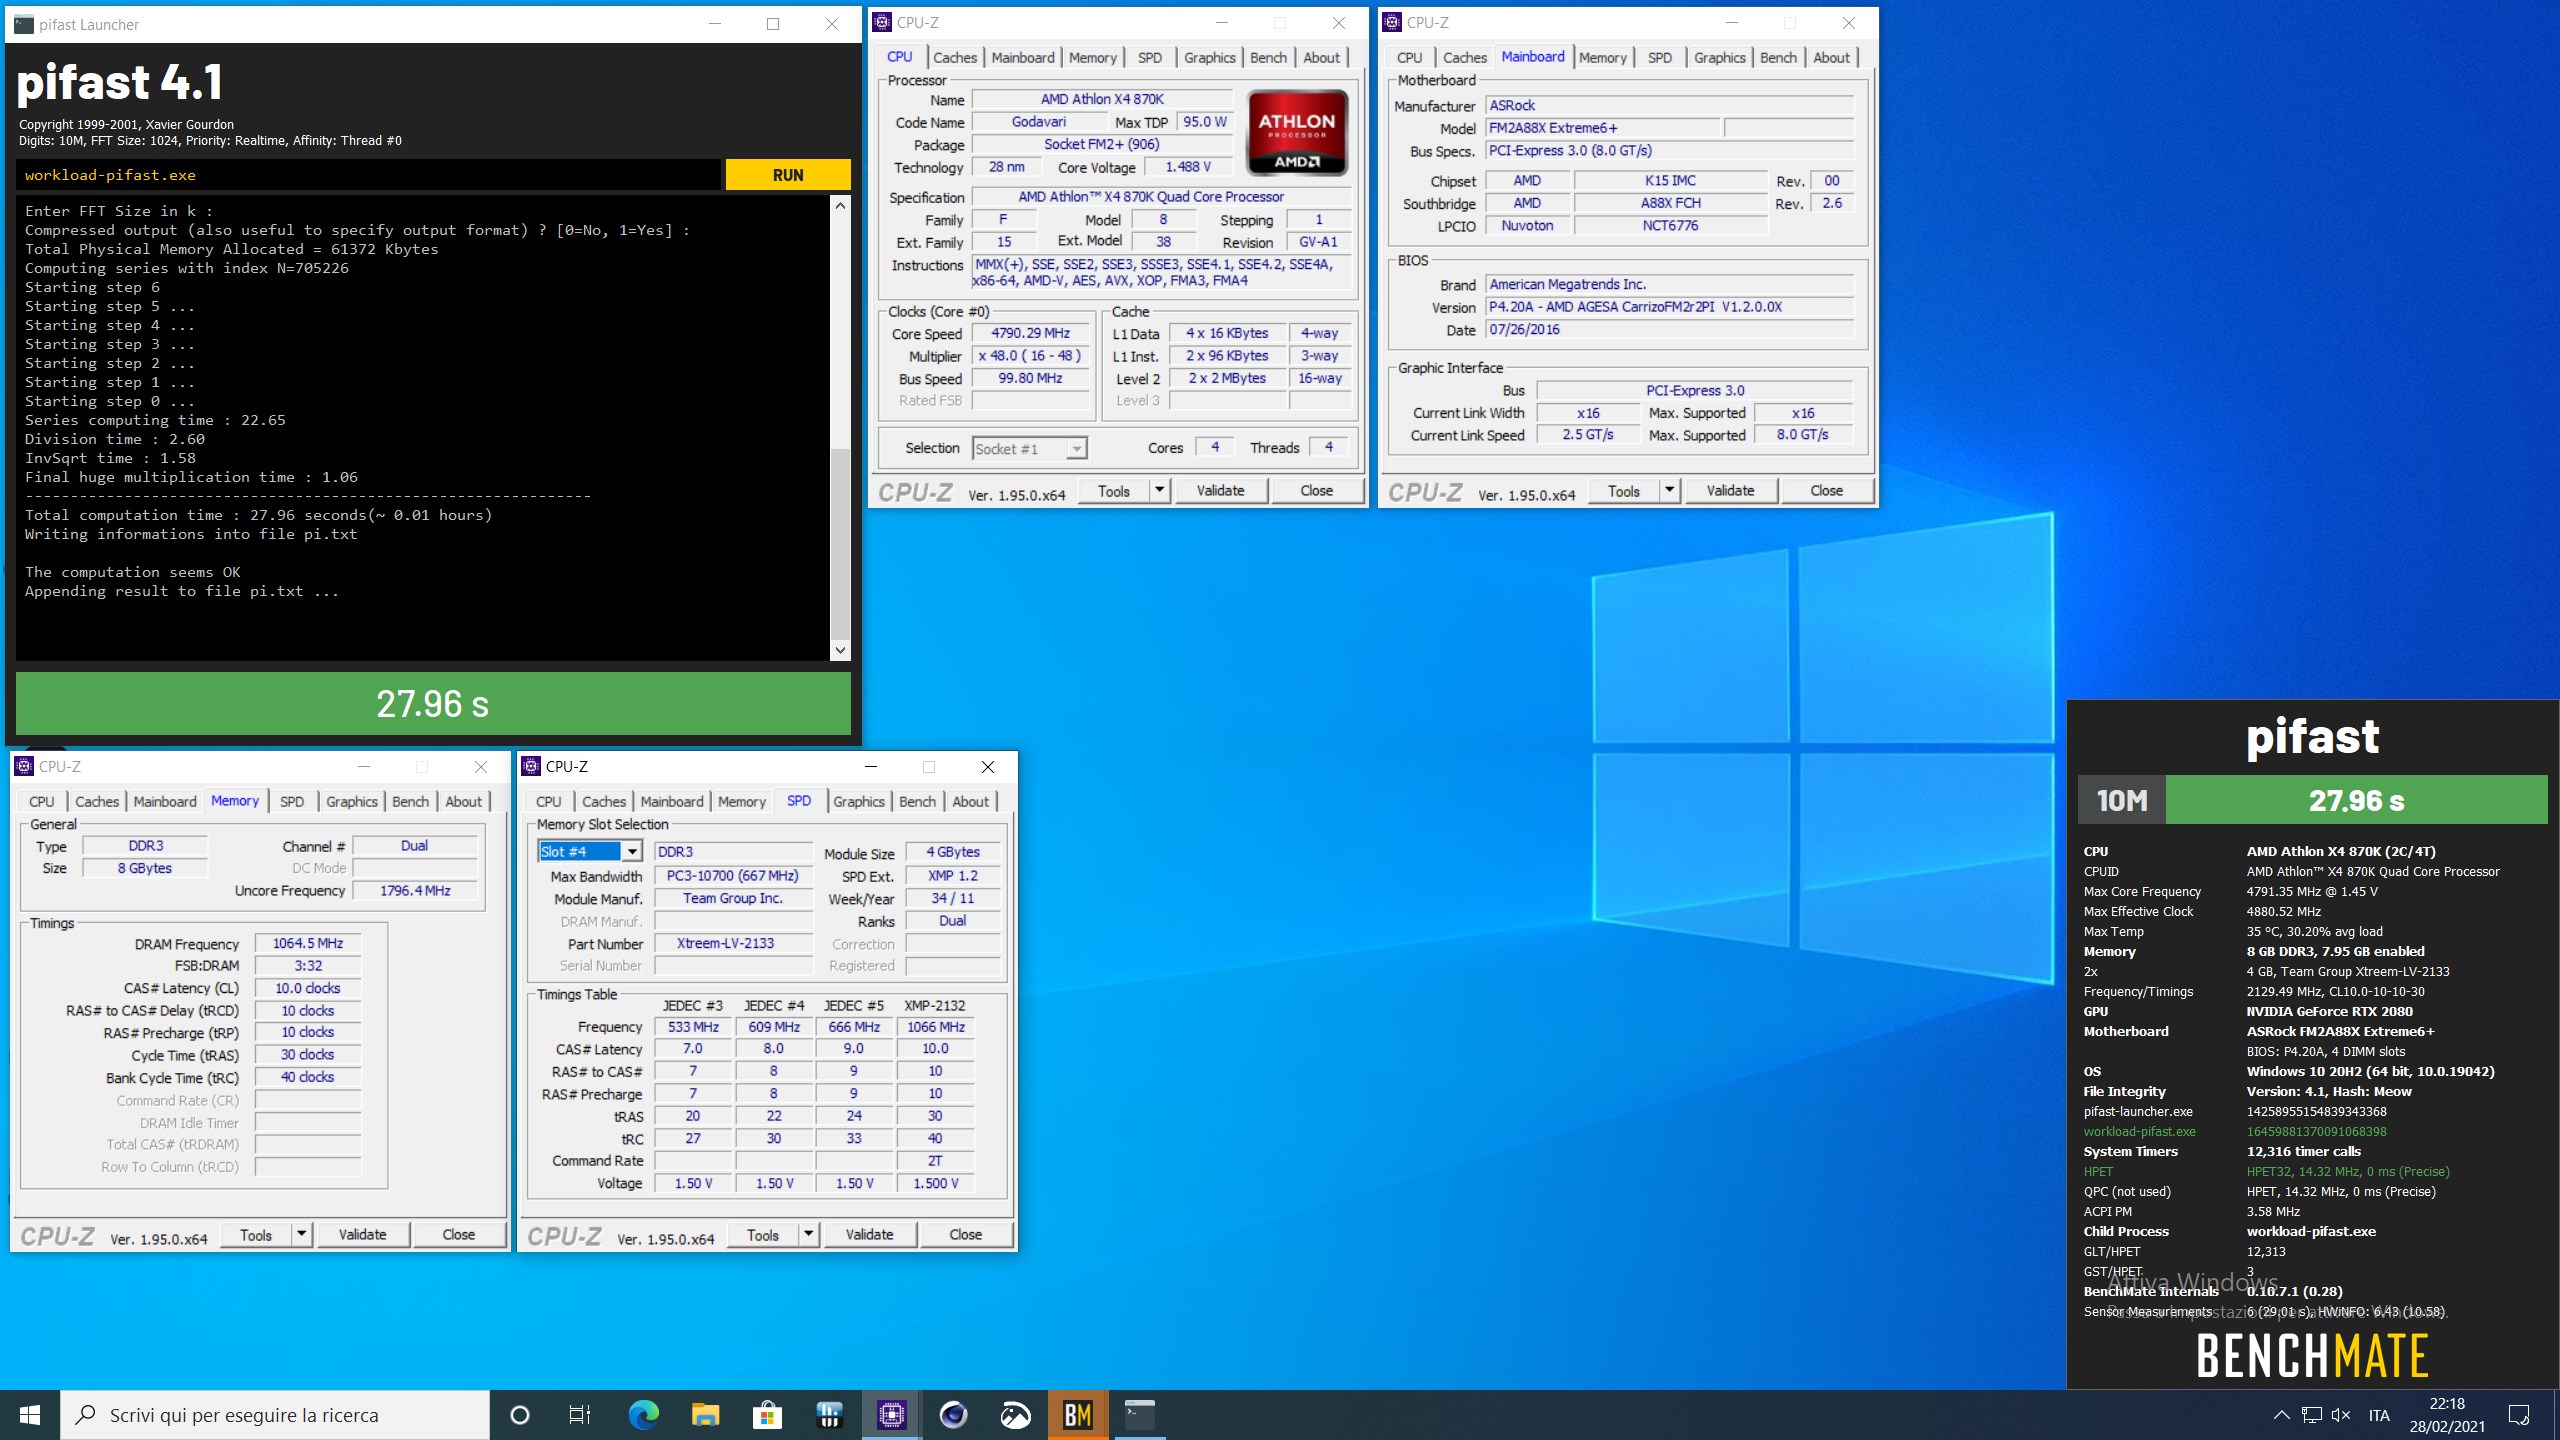Launch Microsoft Edge from taskbar
Screen dimensions: 2560x1440
(643, 1415)
